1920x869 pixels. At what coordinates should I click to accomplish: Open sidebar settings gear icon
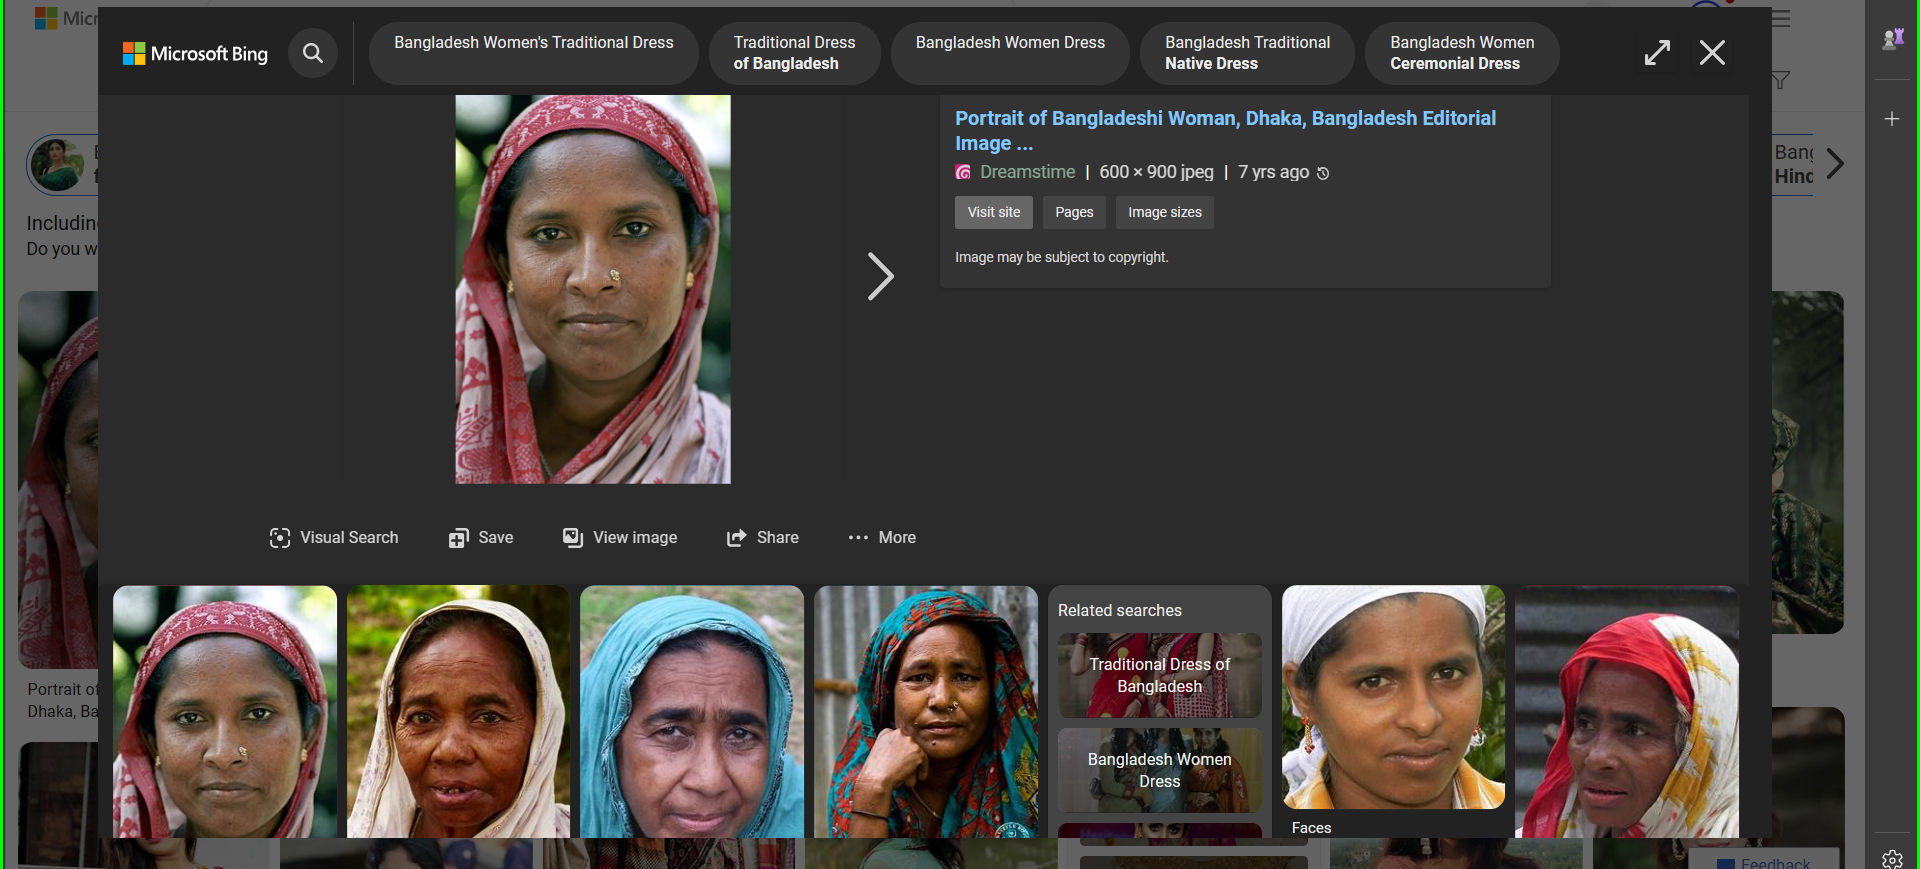pyautogui.click(x=1892, y=858)
